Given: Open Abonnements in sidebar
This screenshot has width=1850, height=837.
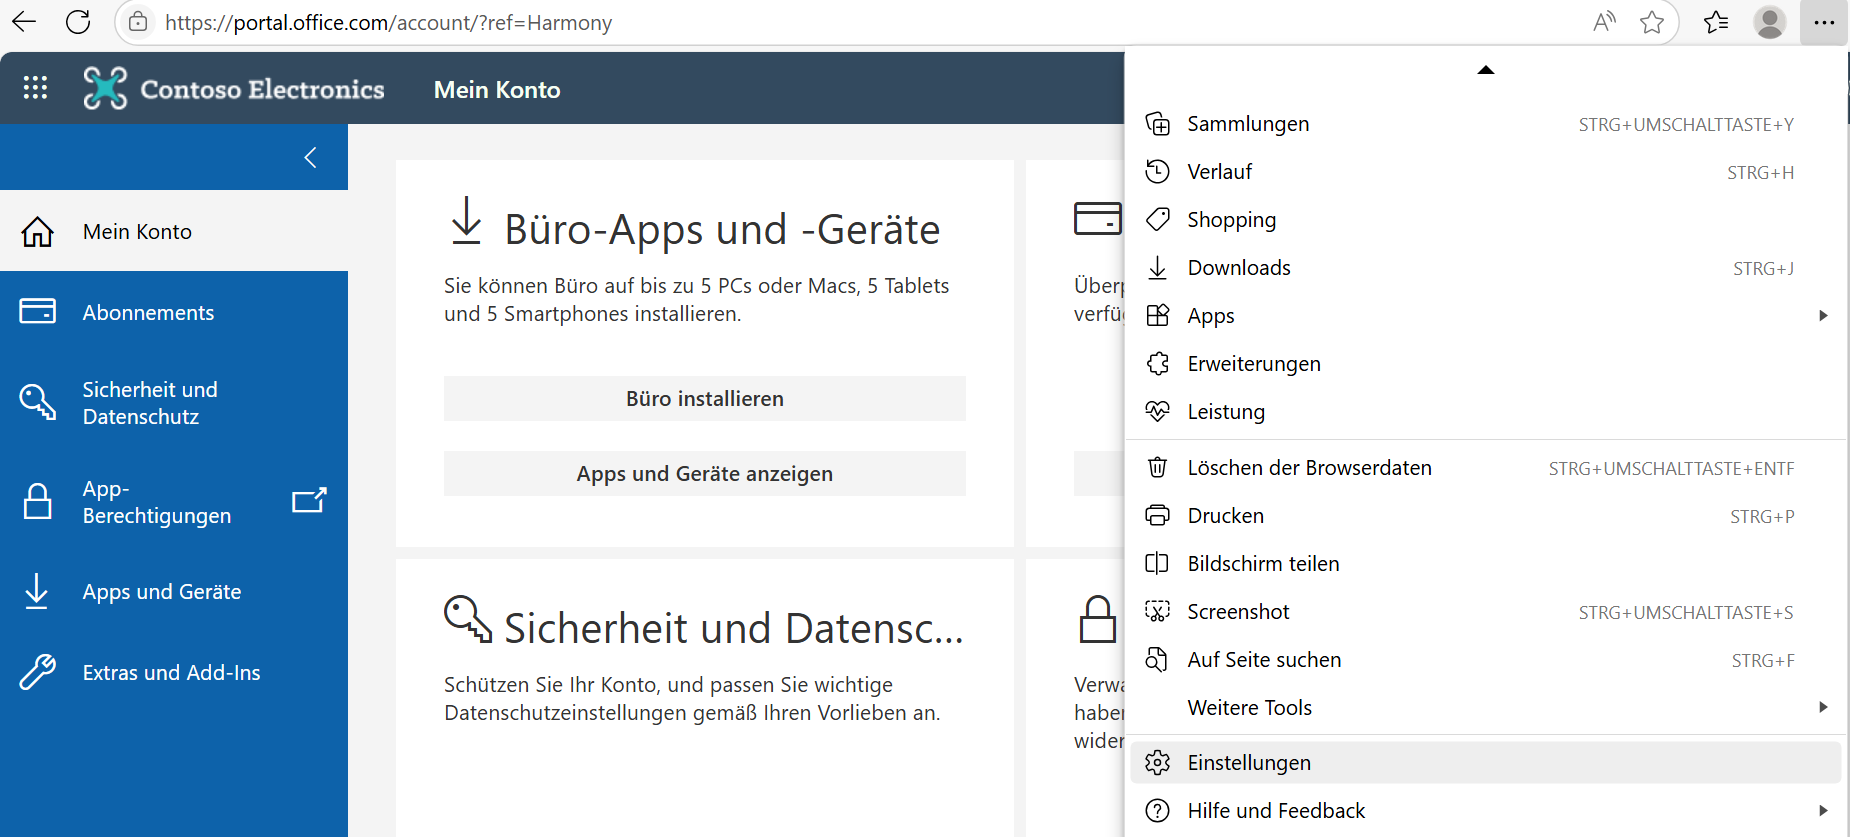Looking at the screenshot, I should tap(174, 312).
